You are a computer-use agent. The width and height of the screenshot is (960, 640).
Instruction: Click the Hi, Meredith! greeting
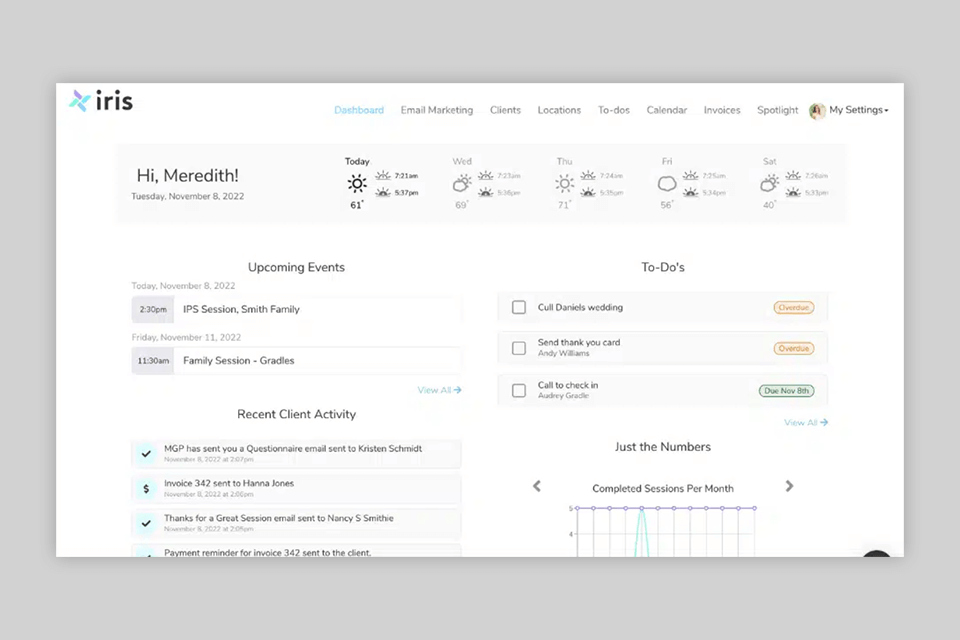point(187,176)
